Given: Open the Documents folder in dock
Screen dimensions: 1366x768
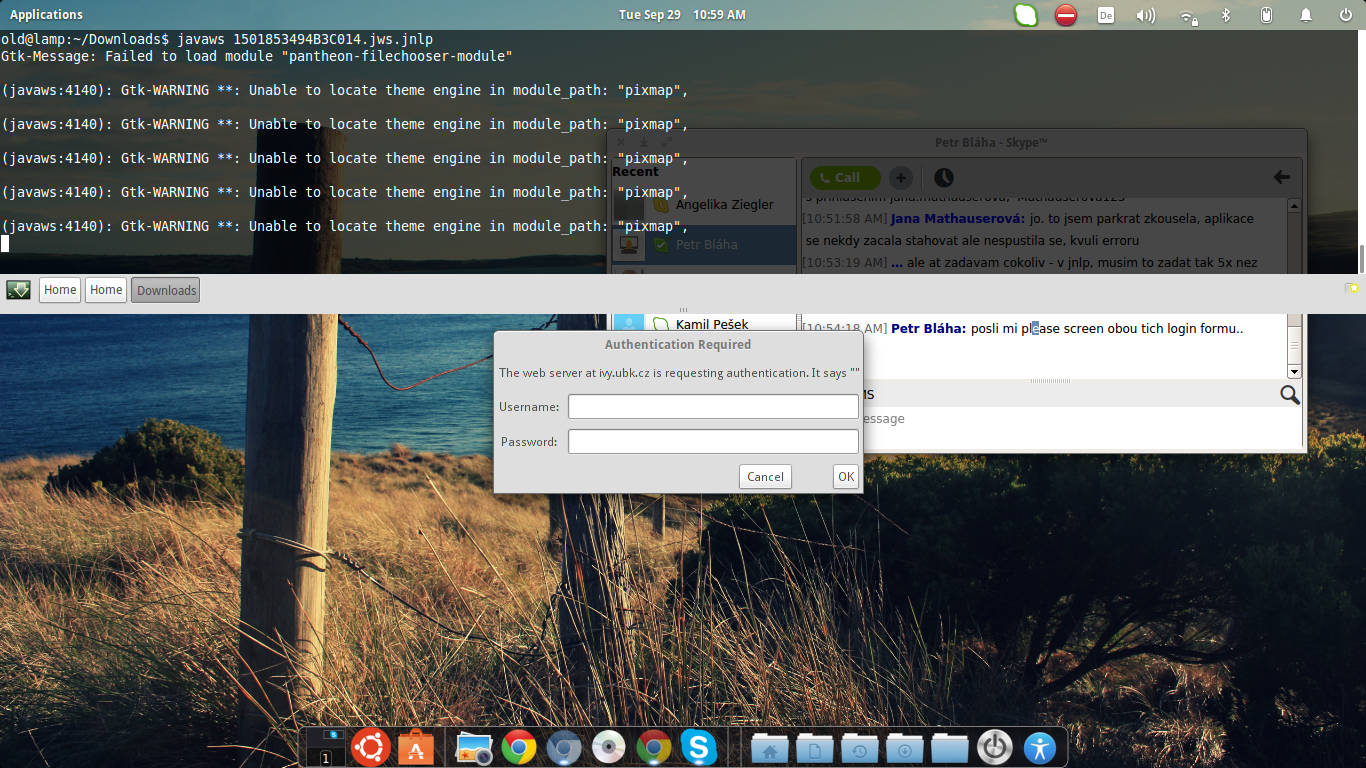Looking at the screenshot, I should (815, 748).
